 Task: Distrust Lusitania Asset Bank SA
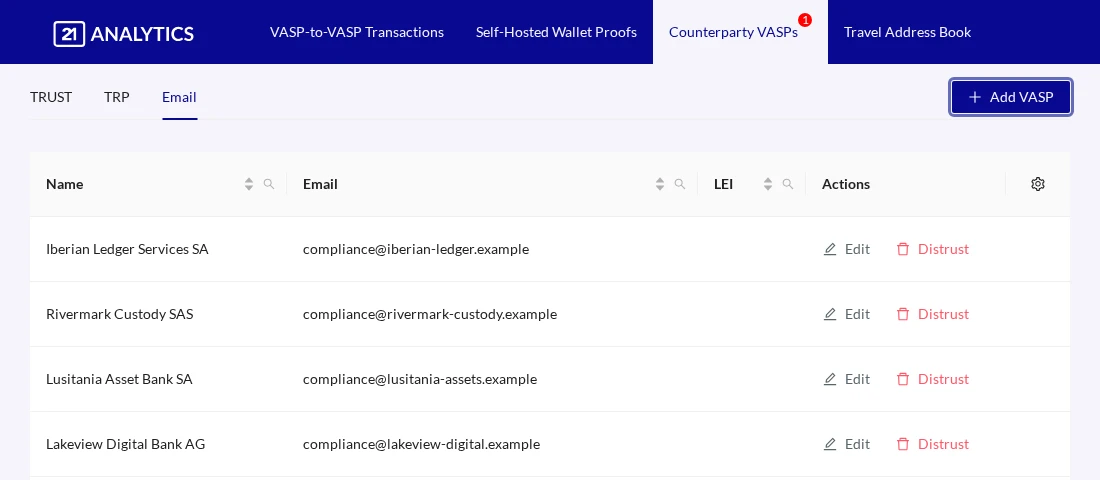click(x=933, y=380)
